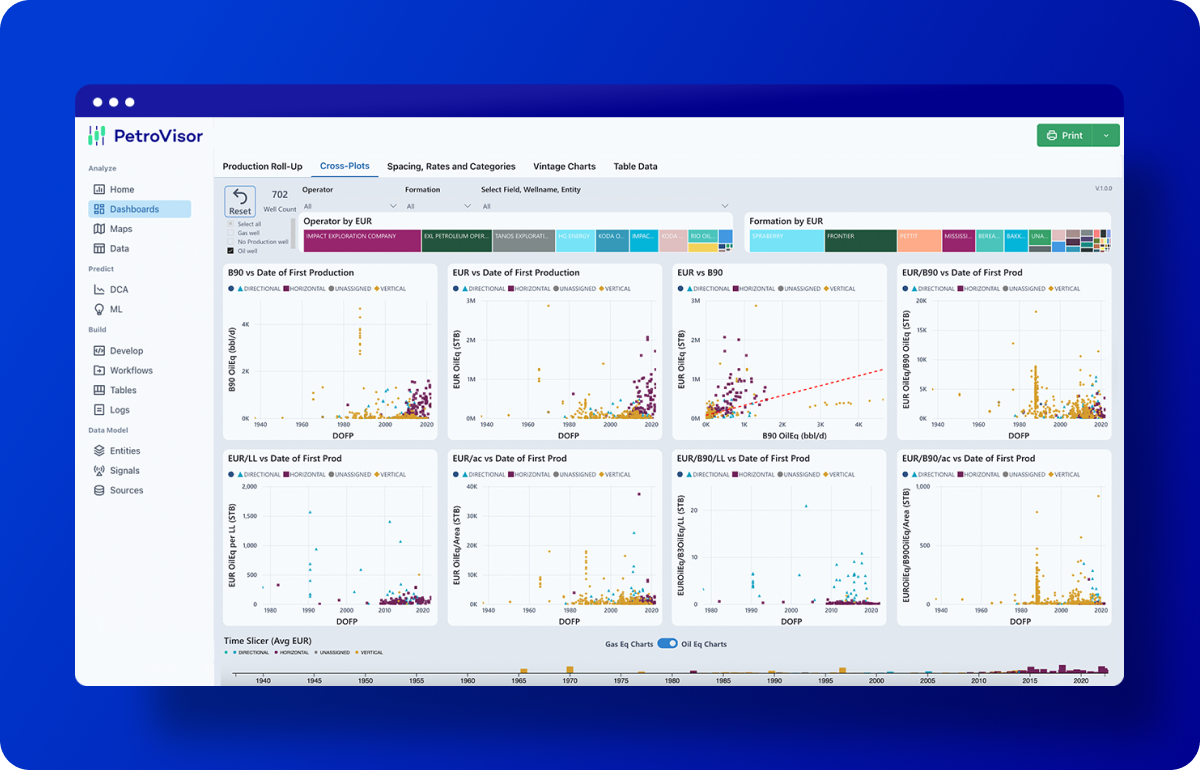Image resolution: width=1200 pixels, height=770 pixels.
Task: Click the Workflows icon in sidebar
Action: 99,371
